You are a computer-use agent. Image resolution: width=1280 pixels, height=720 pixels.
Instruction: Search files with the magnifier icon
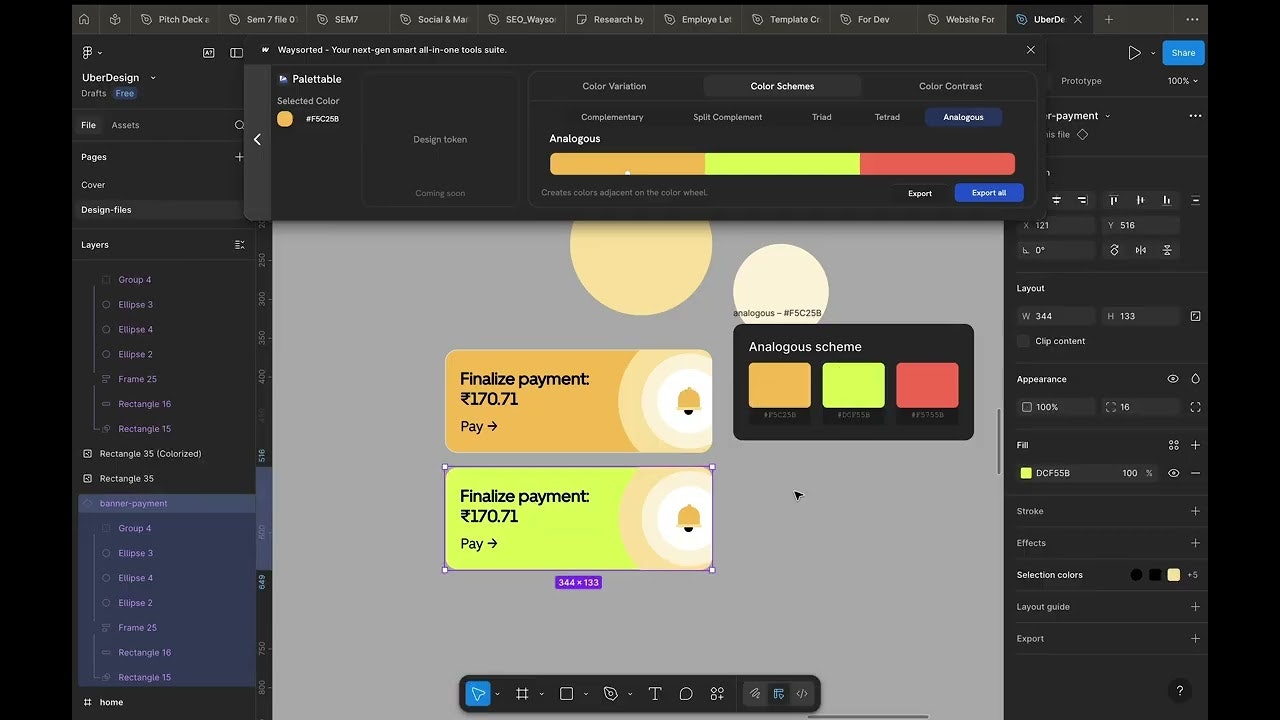(239, 125)
